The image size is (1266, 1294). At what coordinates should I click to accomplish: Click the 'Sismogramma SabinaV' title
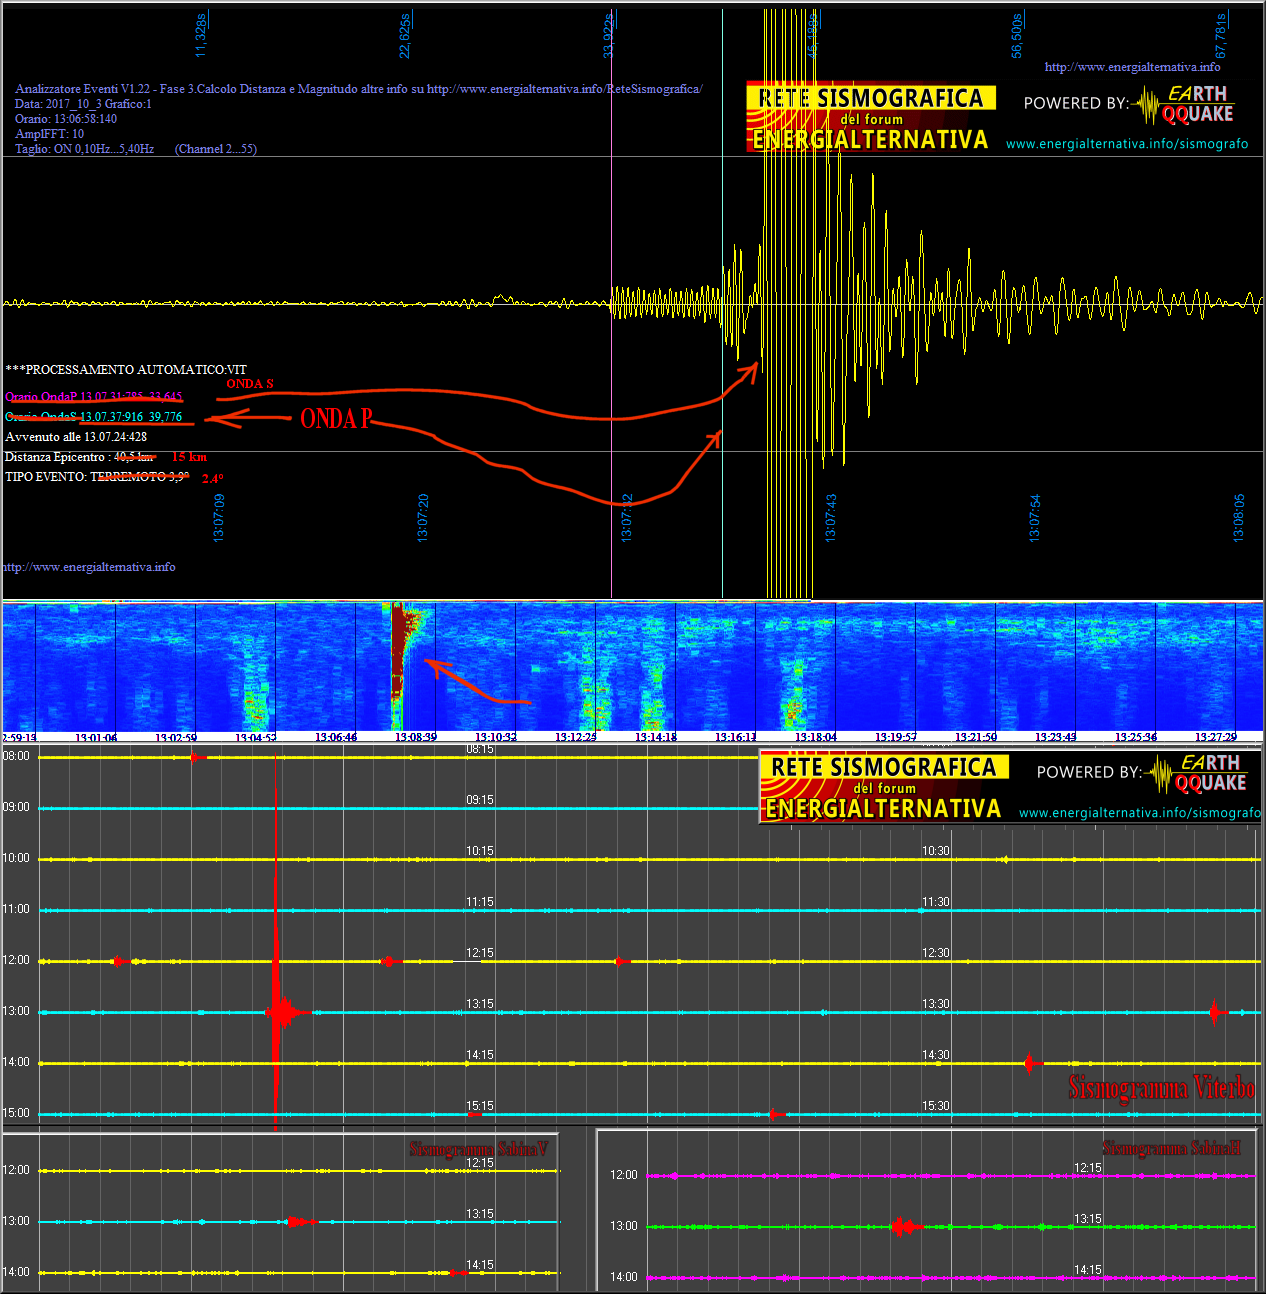479,1149
